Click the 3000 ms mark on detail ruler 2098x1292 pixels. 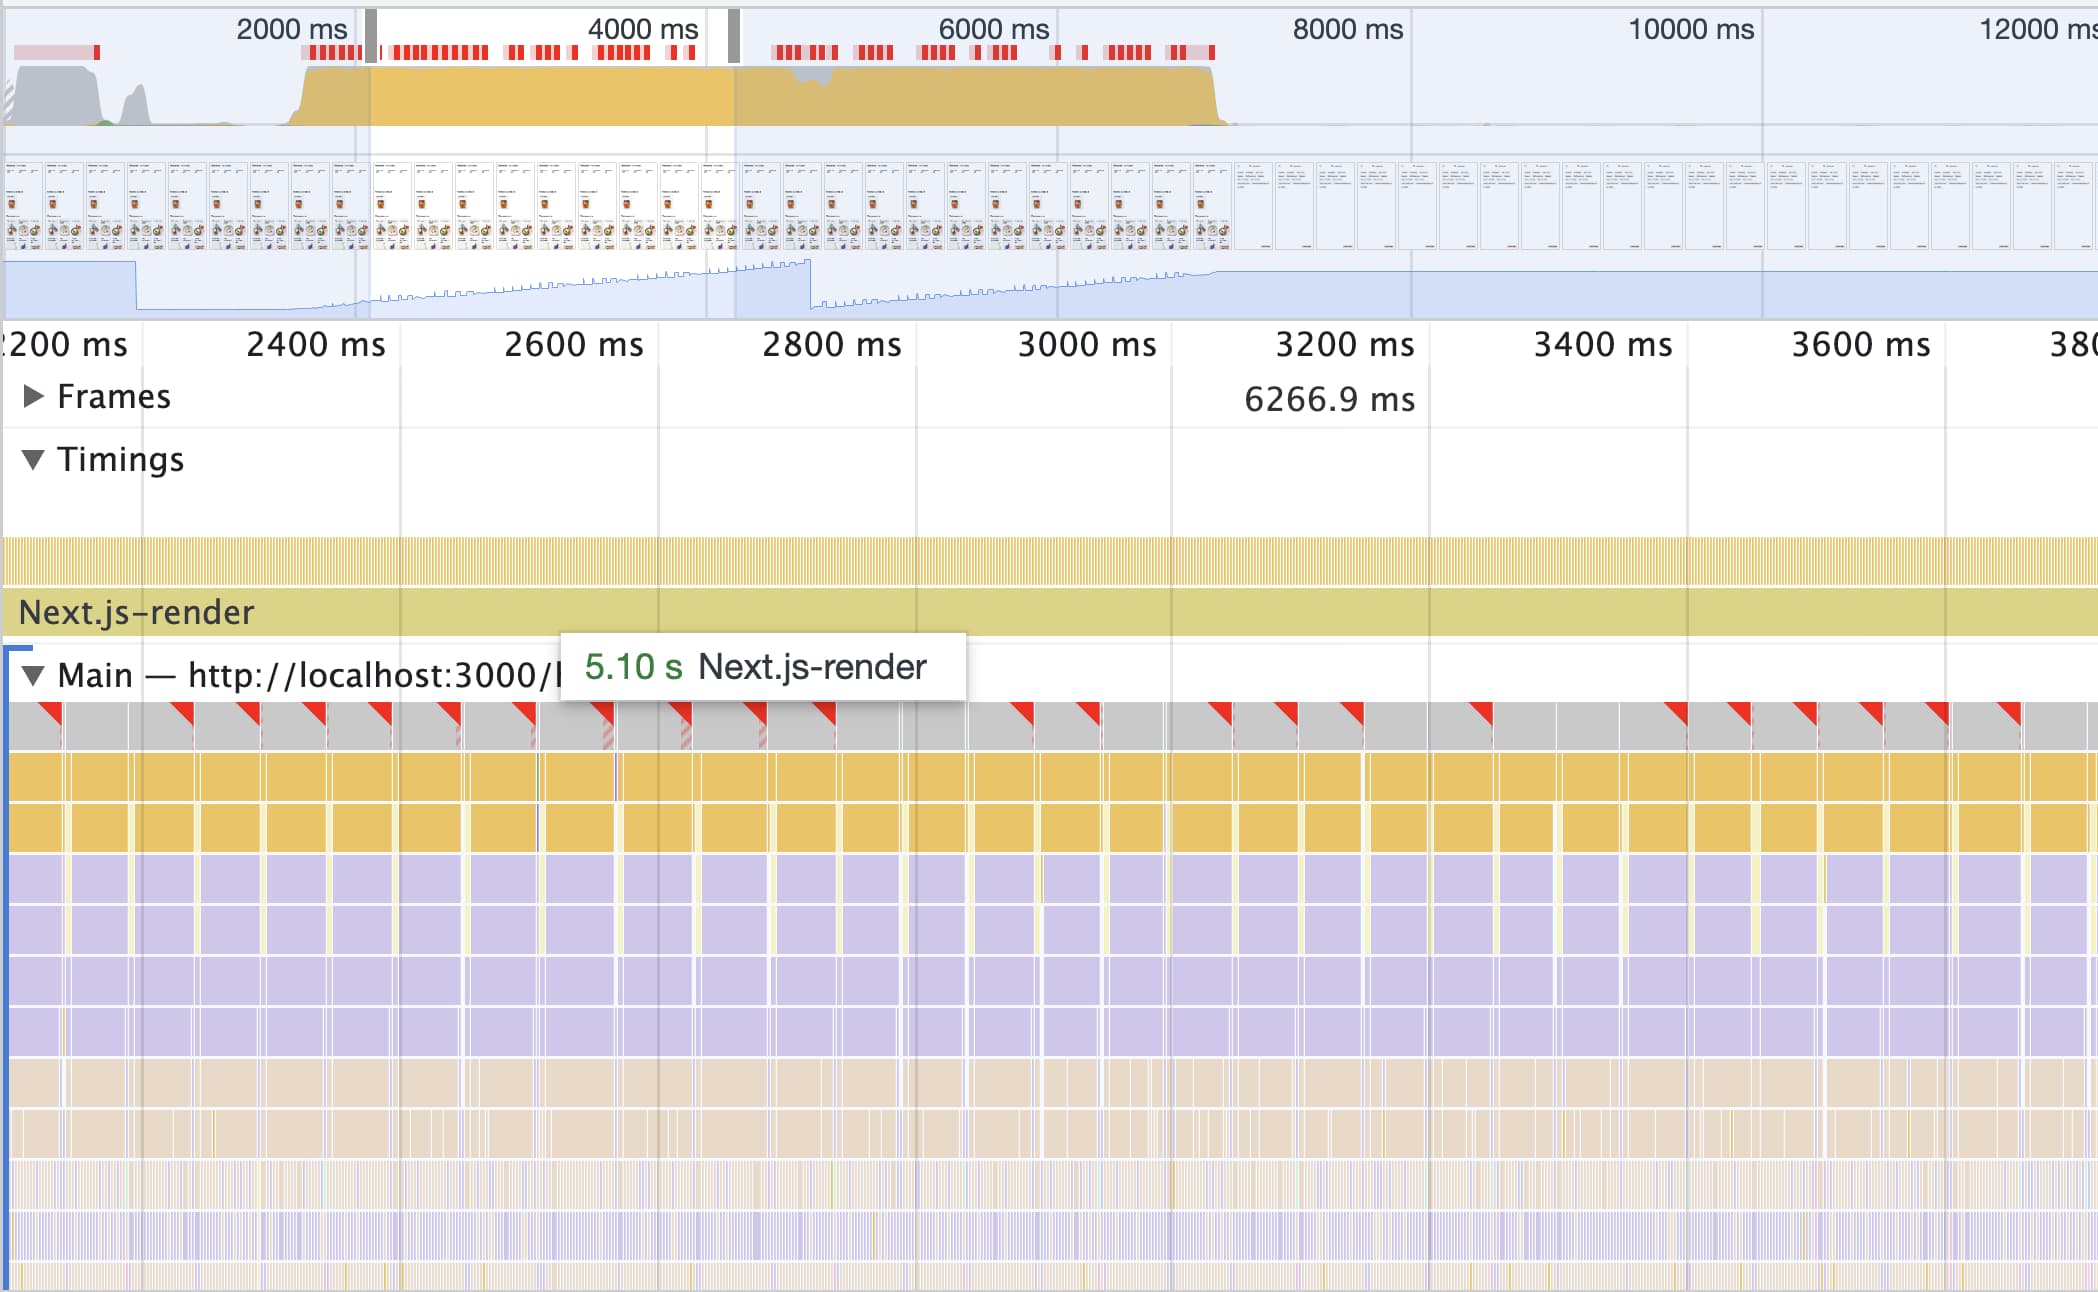(x=1086, y=345)
